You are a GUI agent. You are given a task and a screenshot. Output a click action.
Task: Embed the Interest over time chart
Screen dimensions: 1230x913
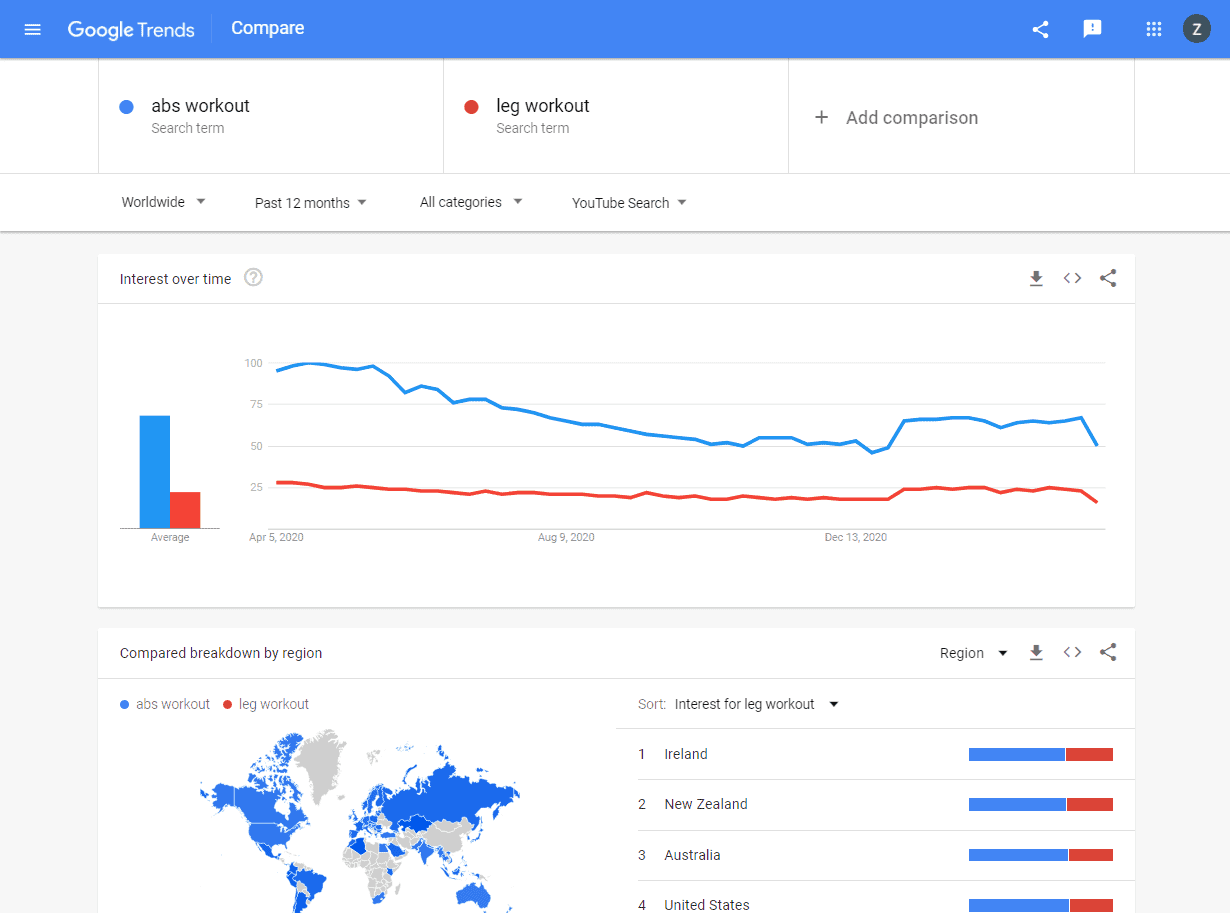[1072, 279]
